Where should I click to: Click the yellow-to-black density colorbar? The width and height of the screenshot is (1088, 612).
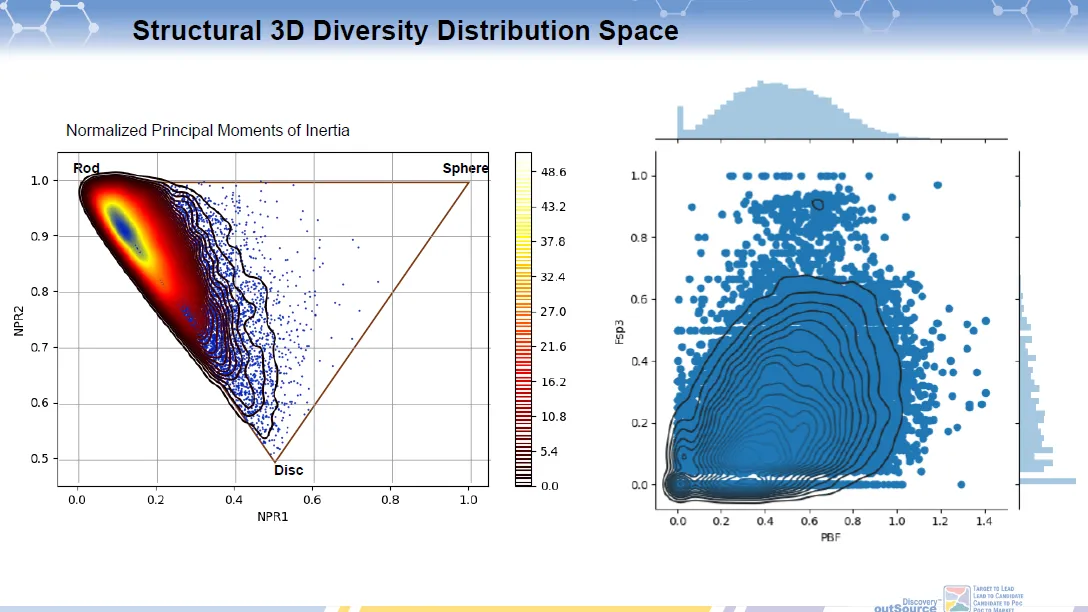[x=524, y=320]
